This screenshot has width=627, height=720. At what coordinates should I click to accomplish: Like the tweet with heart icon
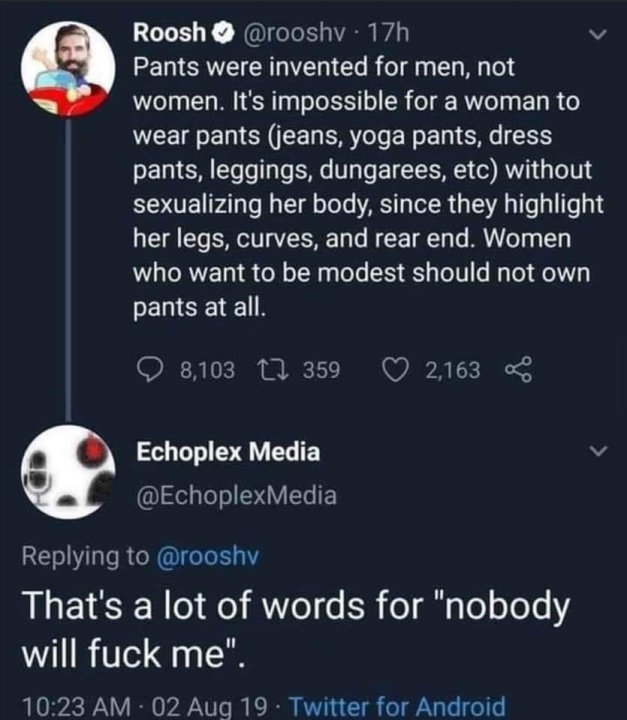399,371
